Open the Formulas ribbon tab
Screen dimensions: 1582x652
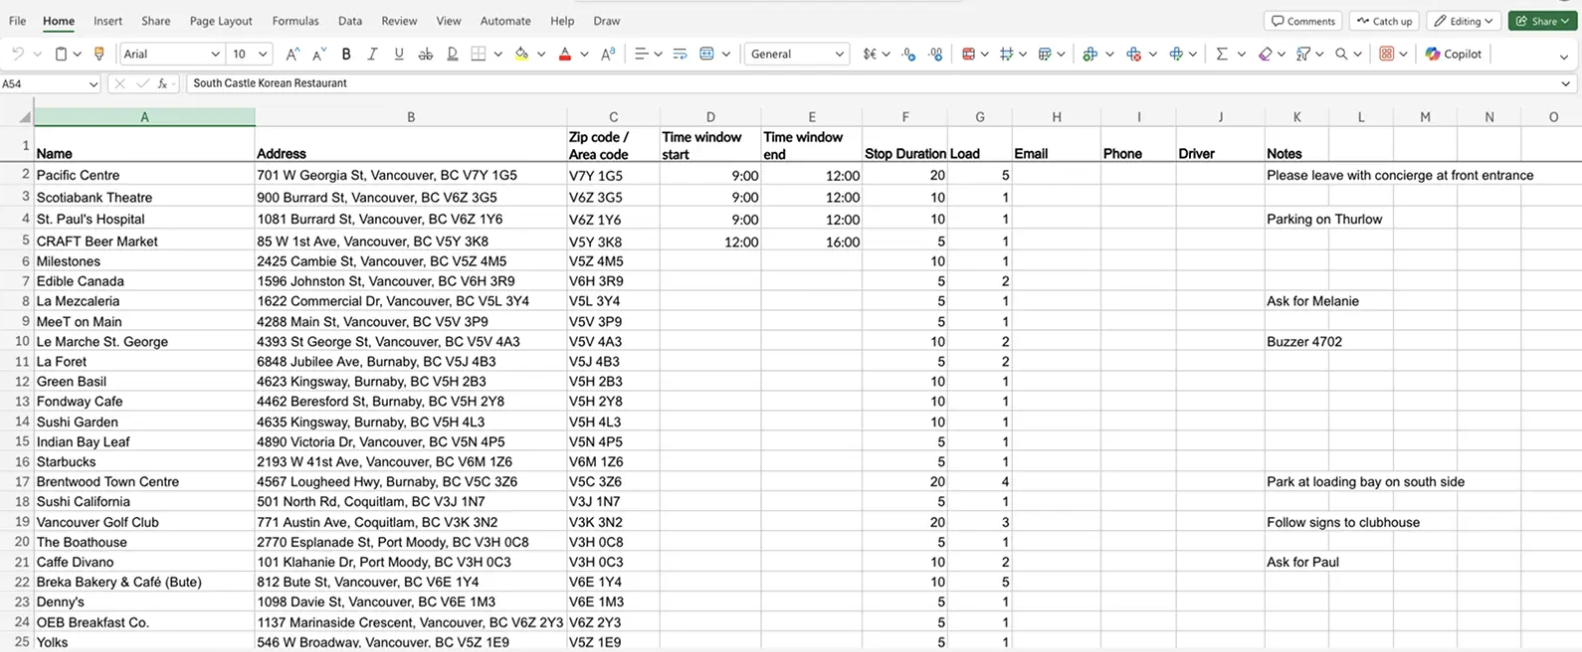click(x=295, y=21)
